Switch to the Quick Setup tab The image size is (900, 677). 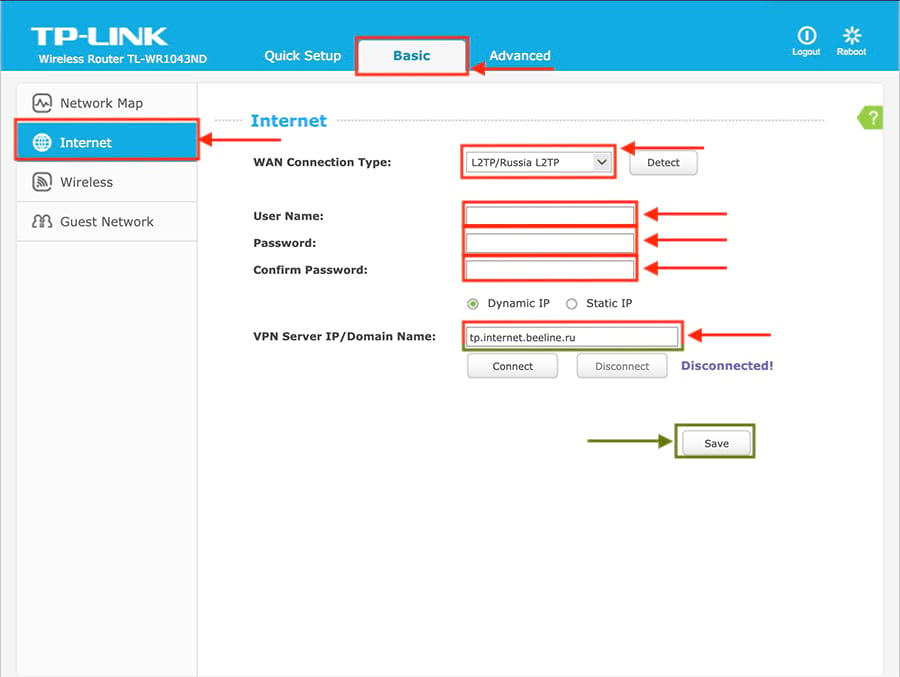point(302,56)
